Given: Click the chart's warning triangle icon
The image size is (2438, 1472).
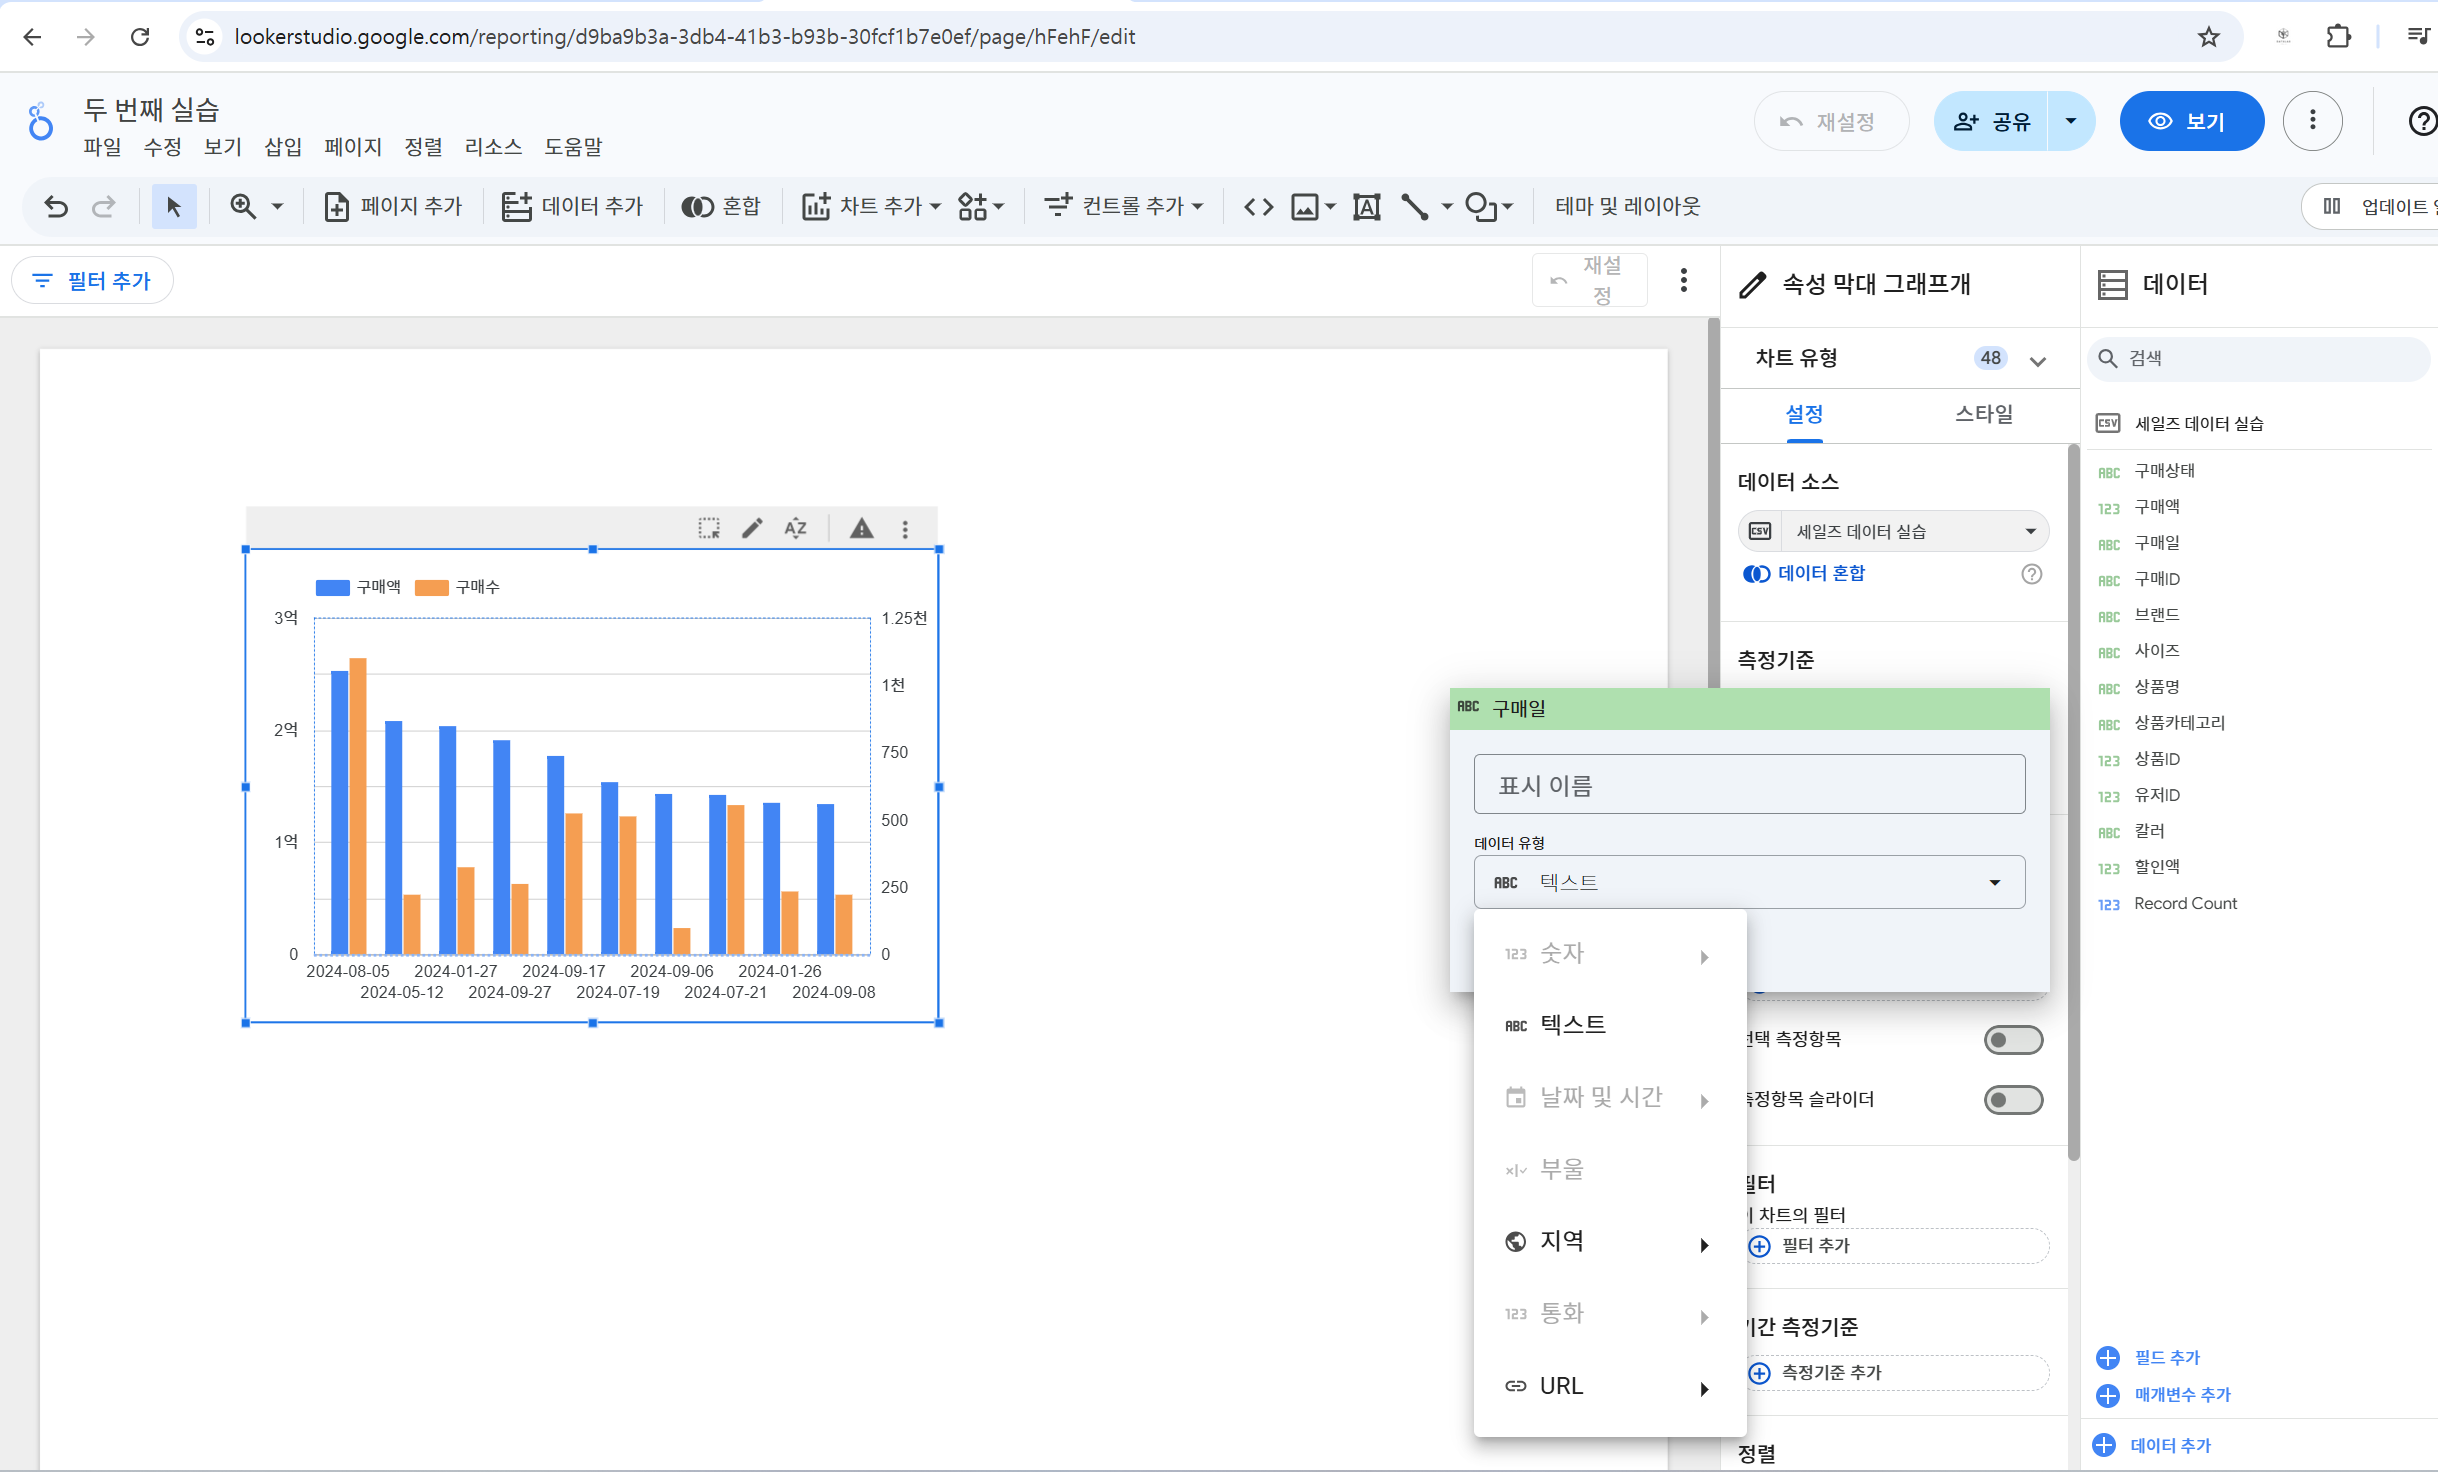Looking at the screenshot, I should coord(861,528).
